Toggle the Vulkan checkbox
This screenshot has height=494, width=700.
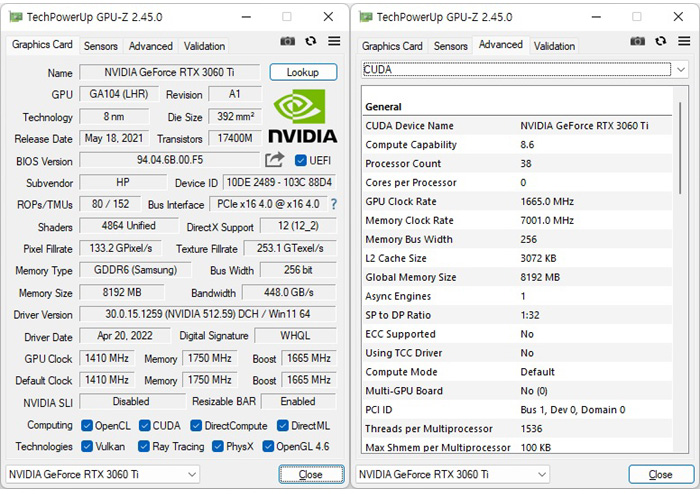pos(87,446)
